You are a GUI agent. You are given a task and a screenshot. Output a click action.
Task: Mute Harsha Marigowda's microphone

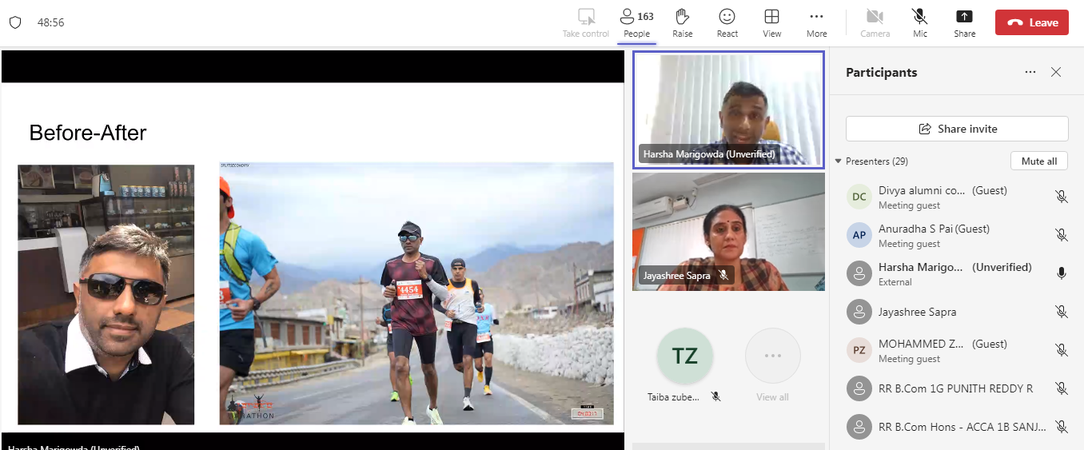click(x=1061, y=273)
